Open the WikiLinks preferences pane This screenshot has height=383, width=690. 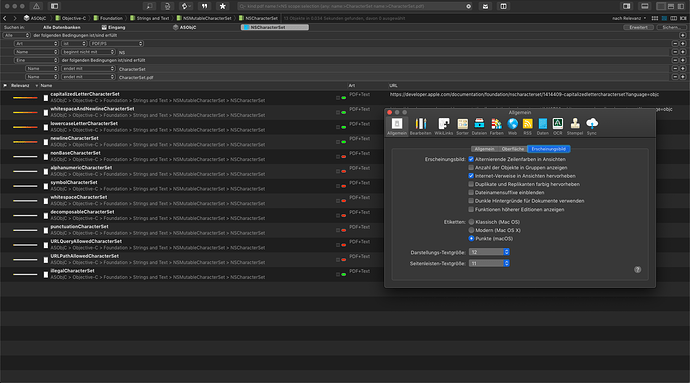(x=444, y=126)
